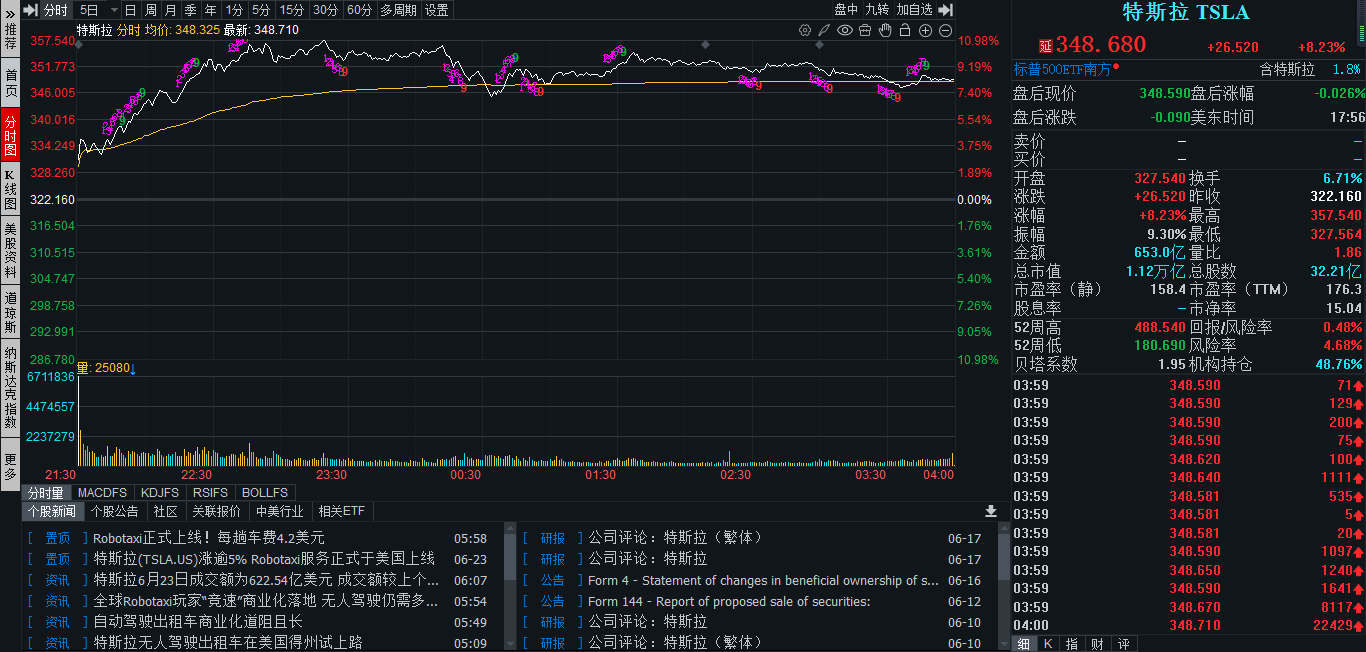Click the blue down arrow beside volume 25080
The height and width of the screenshot is (652, 1366).
click(x=133, y=368)
